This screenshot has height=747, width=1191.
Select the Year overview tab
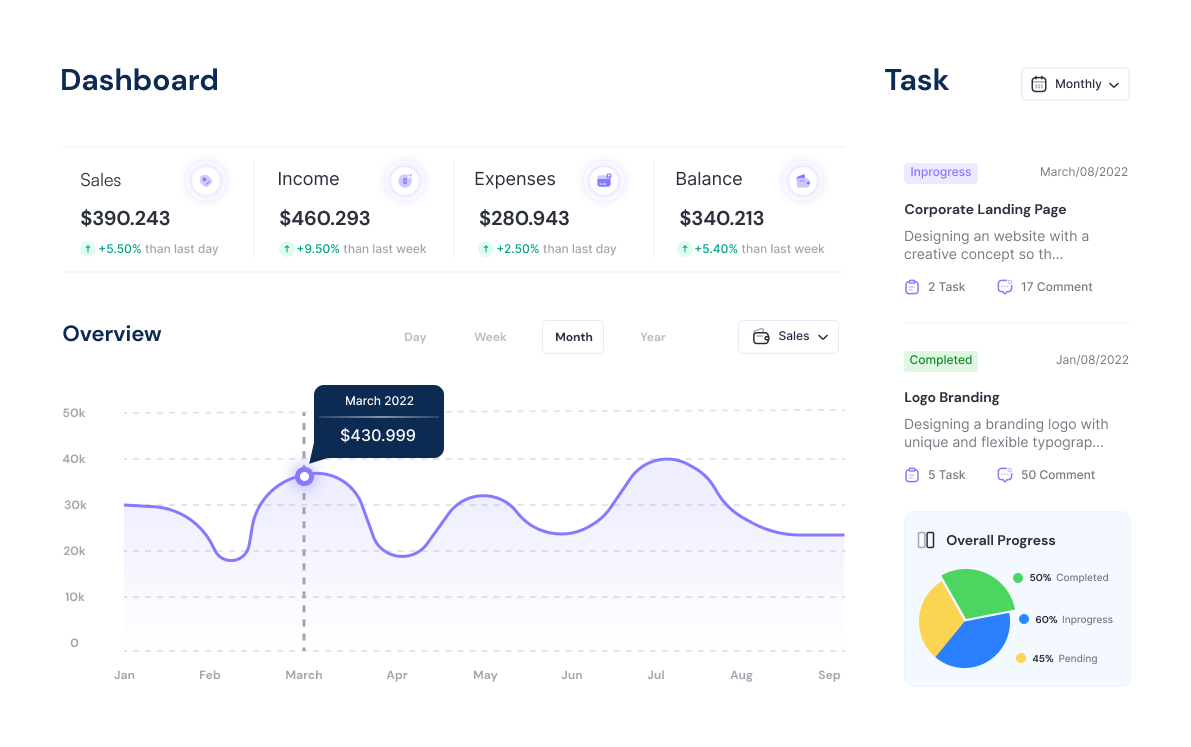[652, 337]
